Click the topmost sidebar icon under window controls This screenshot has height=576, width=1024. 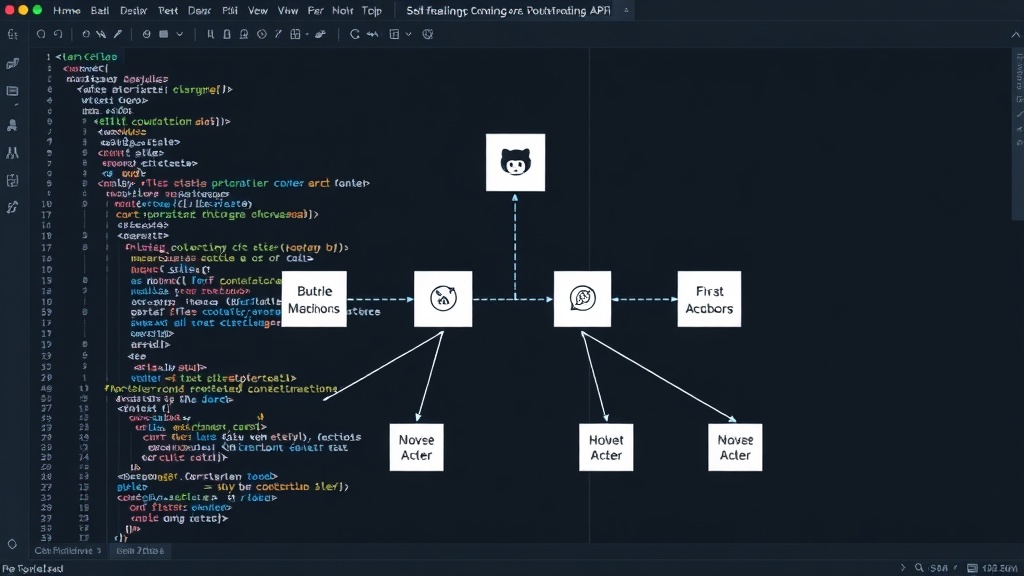click(12, 35)
